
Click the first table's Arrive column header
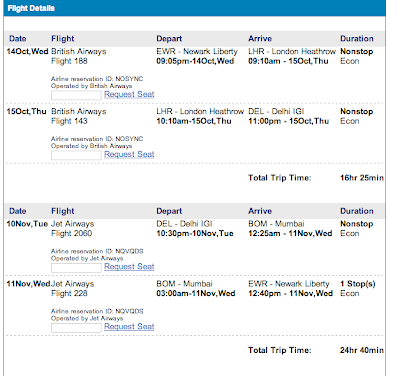tap(260, 39)
